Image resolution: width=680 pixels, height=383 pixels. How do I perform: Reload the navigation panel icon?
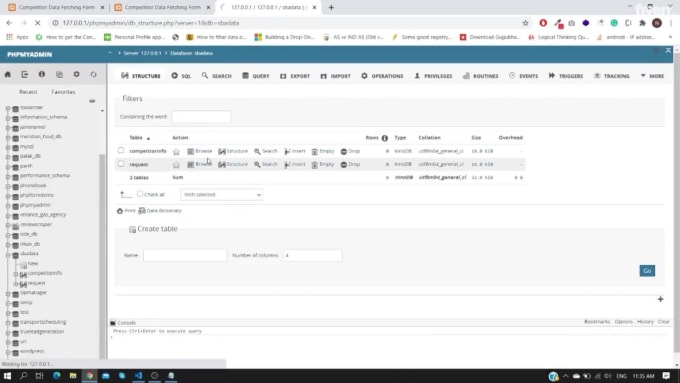(93, 75)
